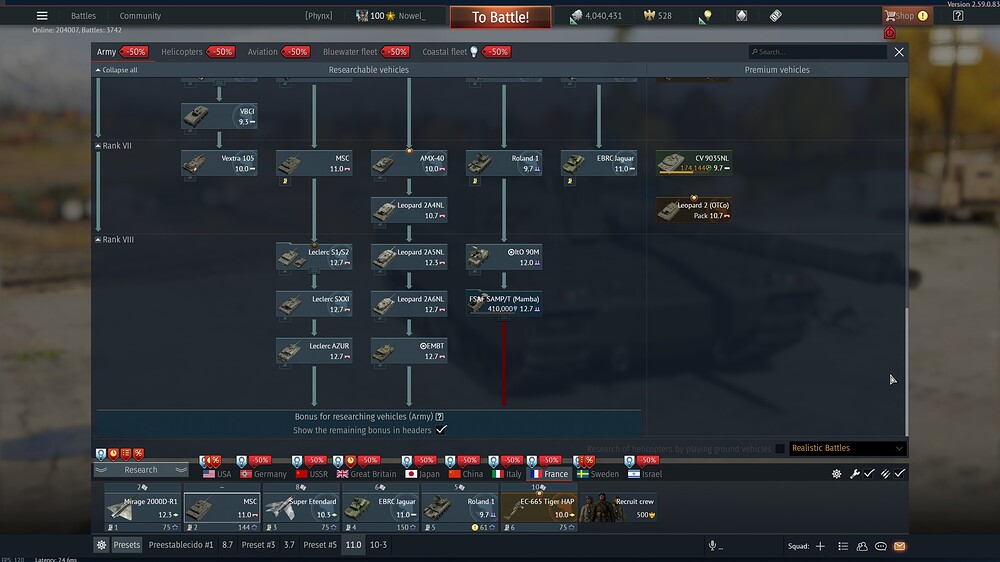This screenshot has width=1000, height=562.
Task: Open the contacts list icon
Action: coord(843,546)
